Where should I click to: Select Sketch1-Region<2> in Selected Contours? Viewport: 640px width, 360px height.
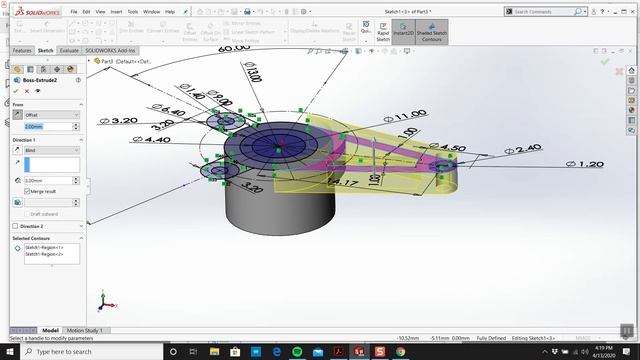pos(44,254)
